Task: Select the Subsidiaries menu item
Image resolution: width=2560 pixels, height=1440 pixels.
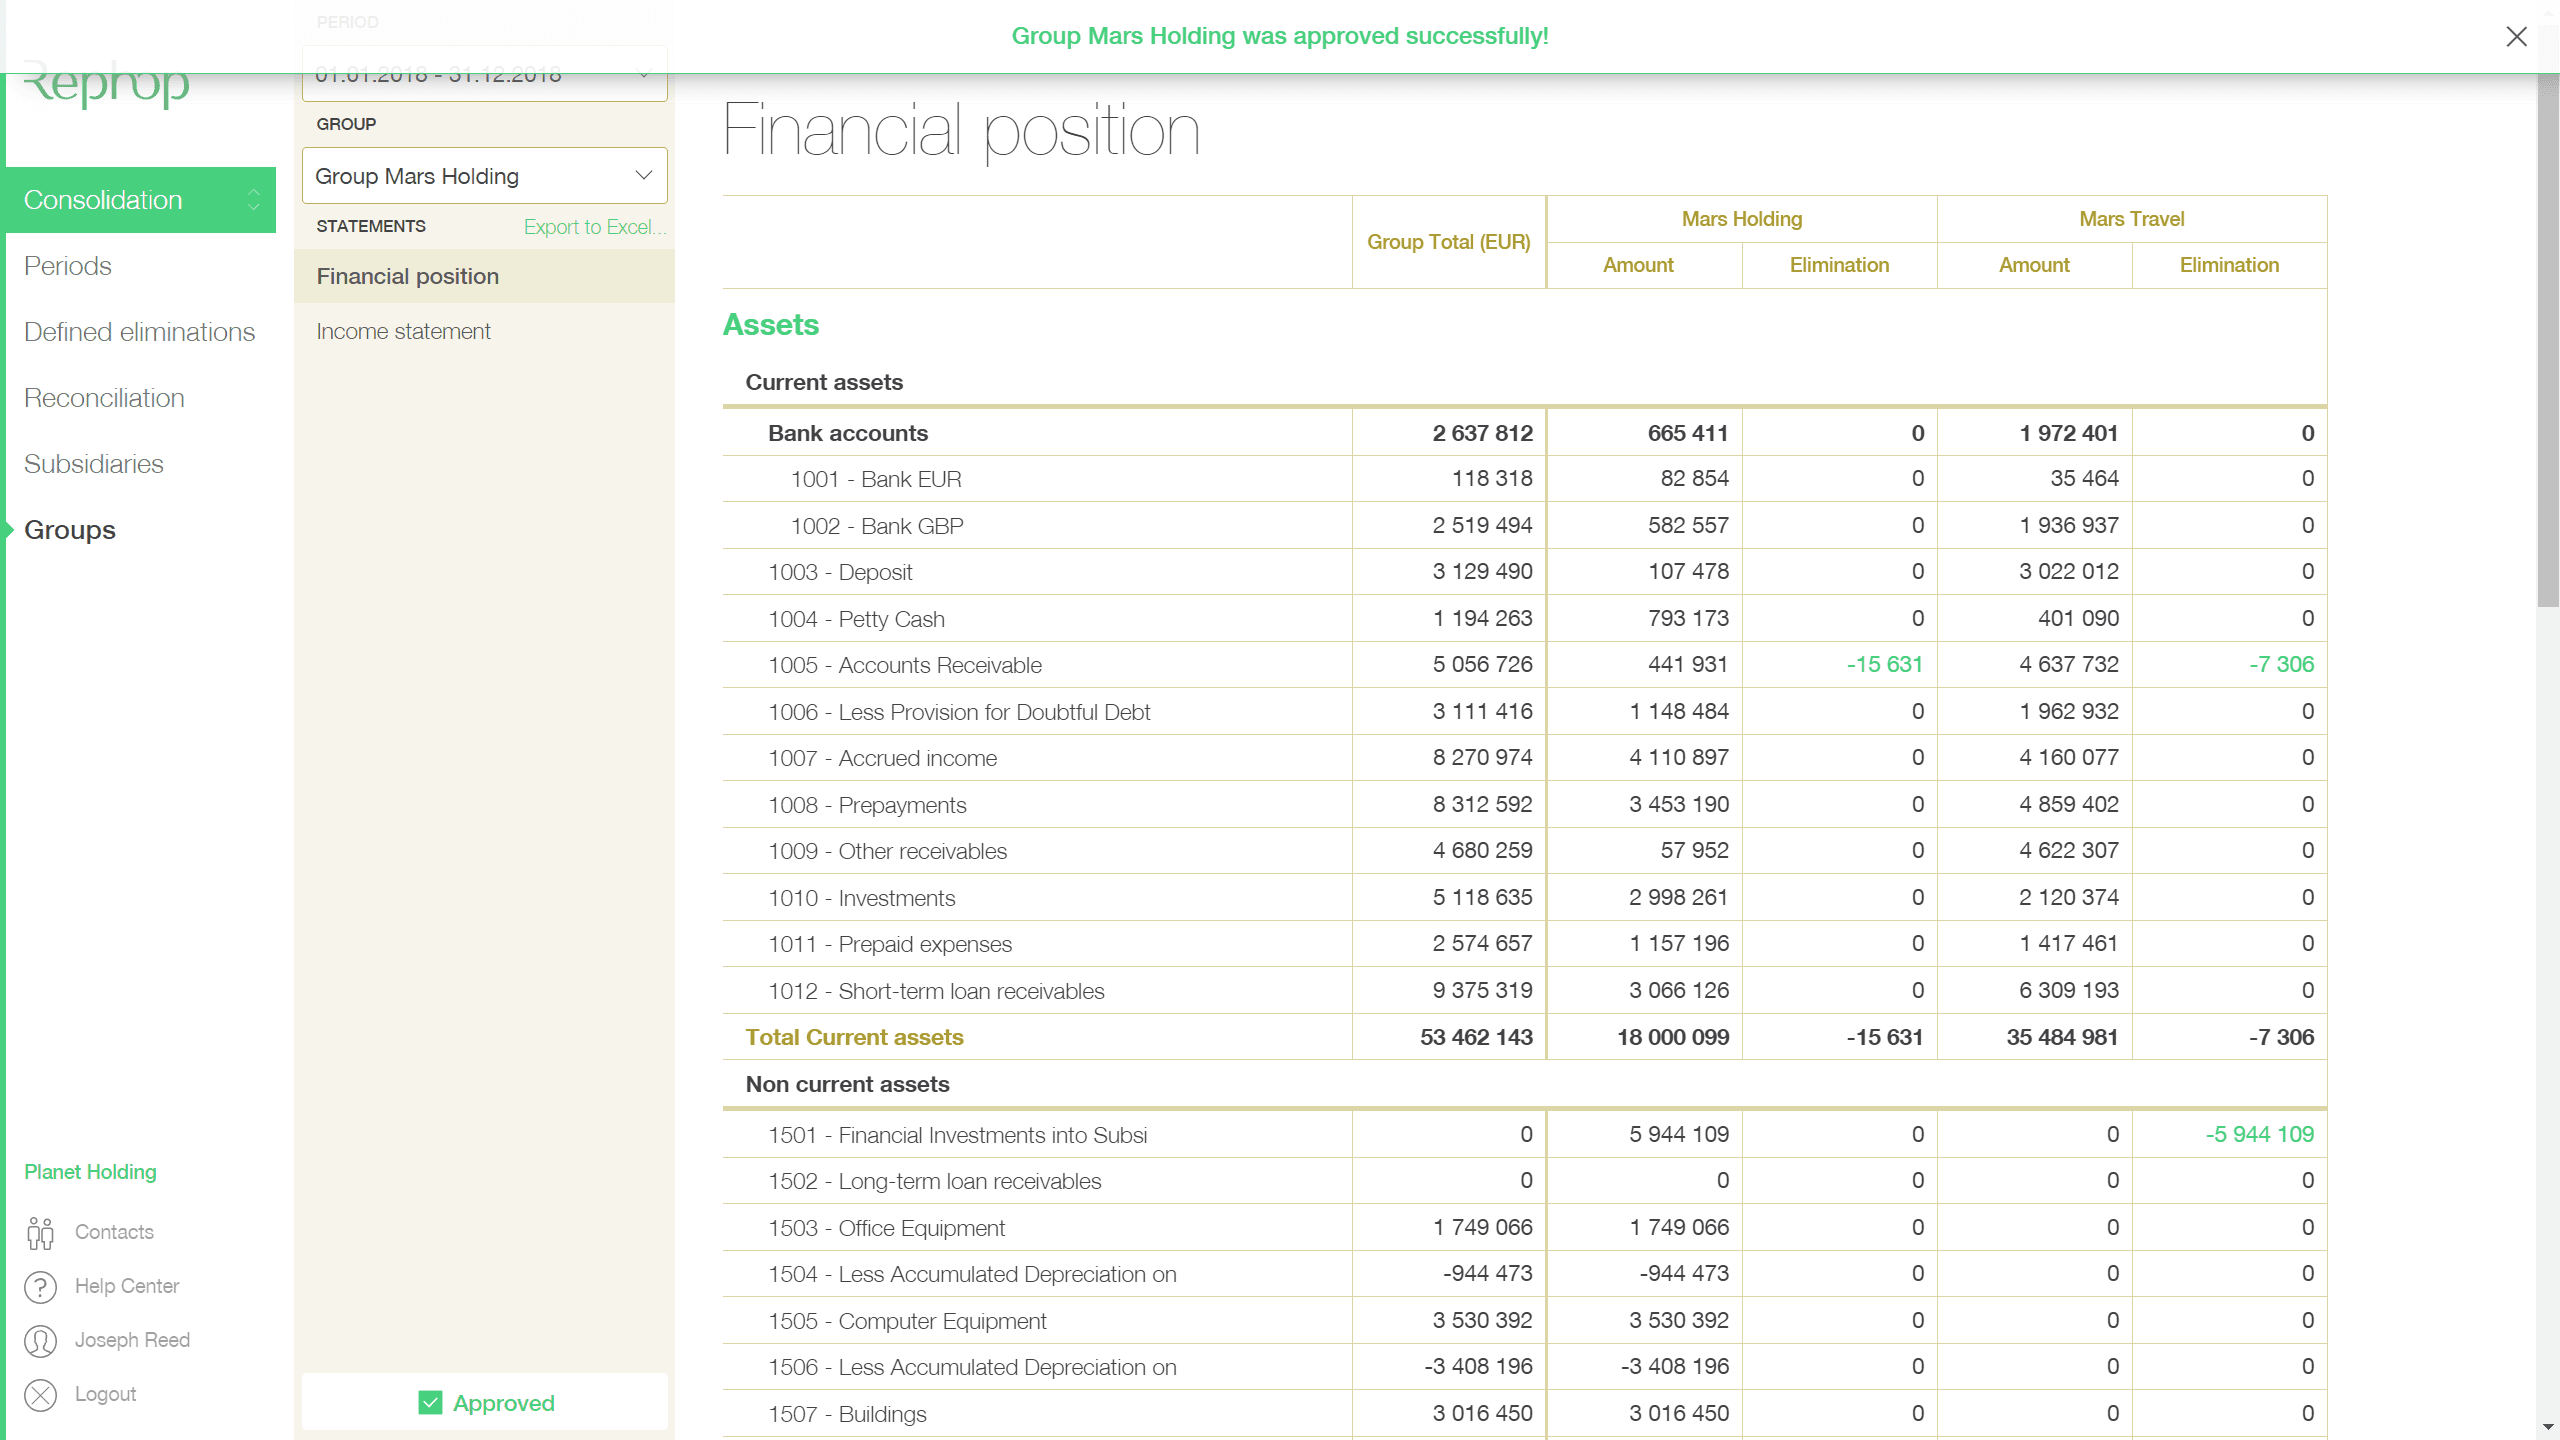Action: (x=94, y=464)
